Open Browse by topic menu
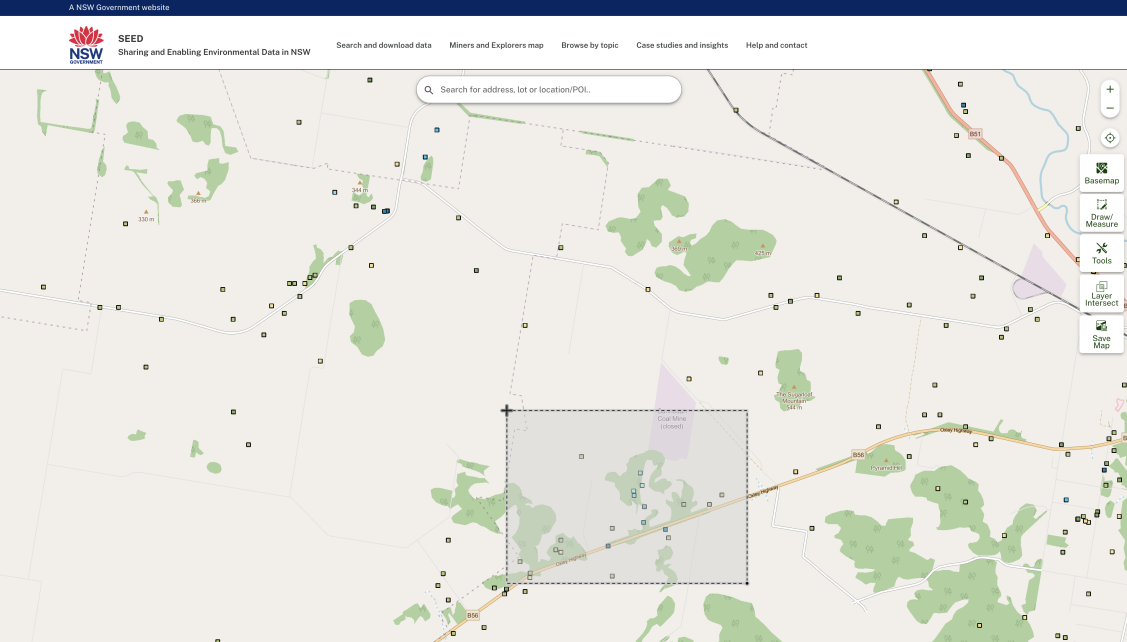This screenshot has width=1127, height=642. (589, 45)
